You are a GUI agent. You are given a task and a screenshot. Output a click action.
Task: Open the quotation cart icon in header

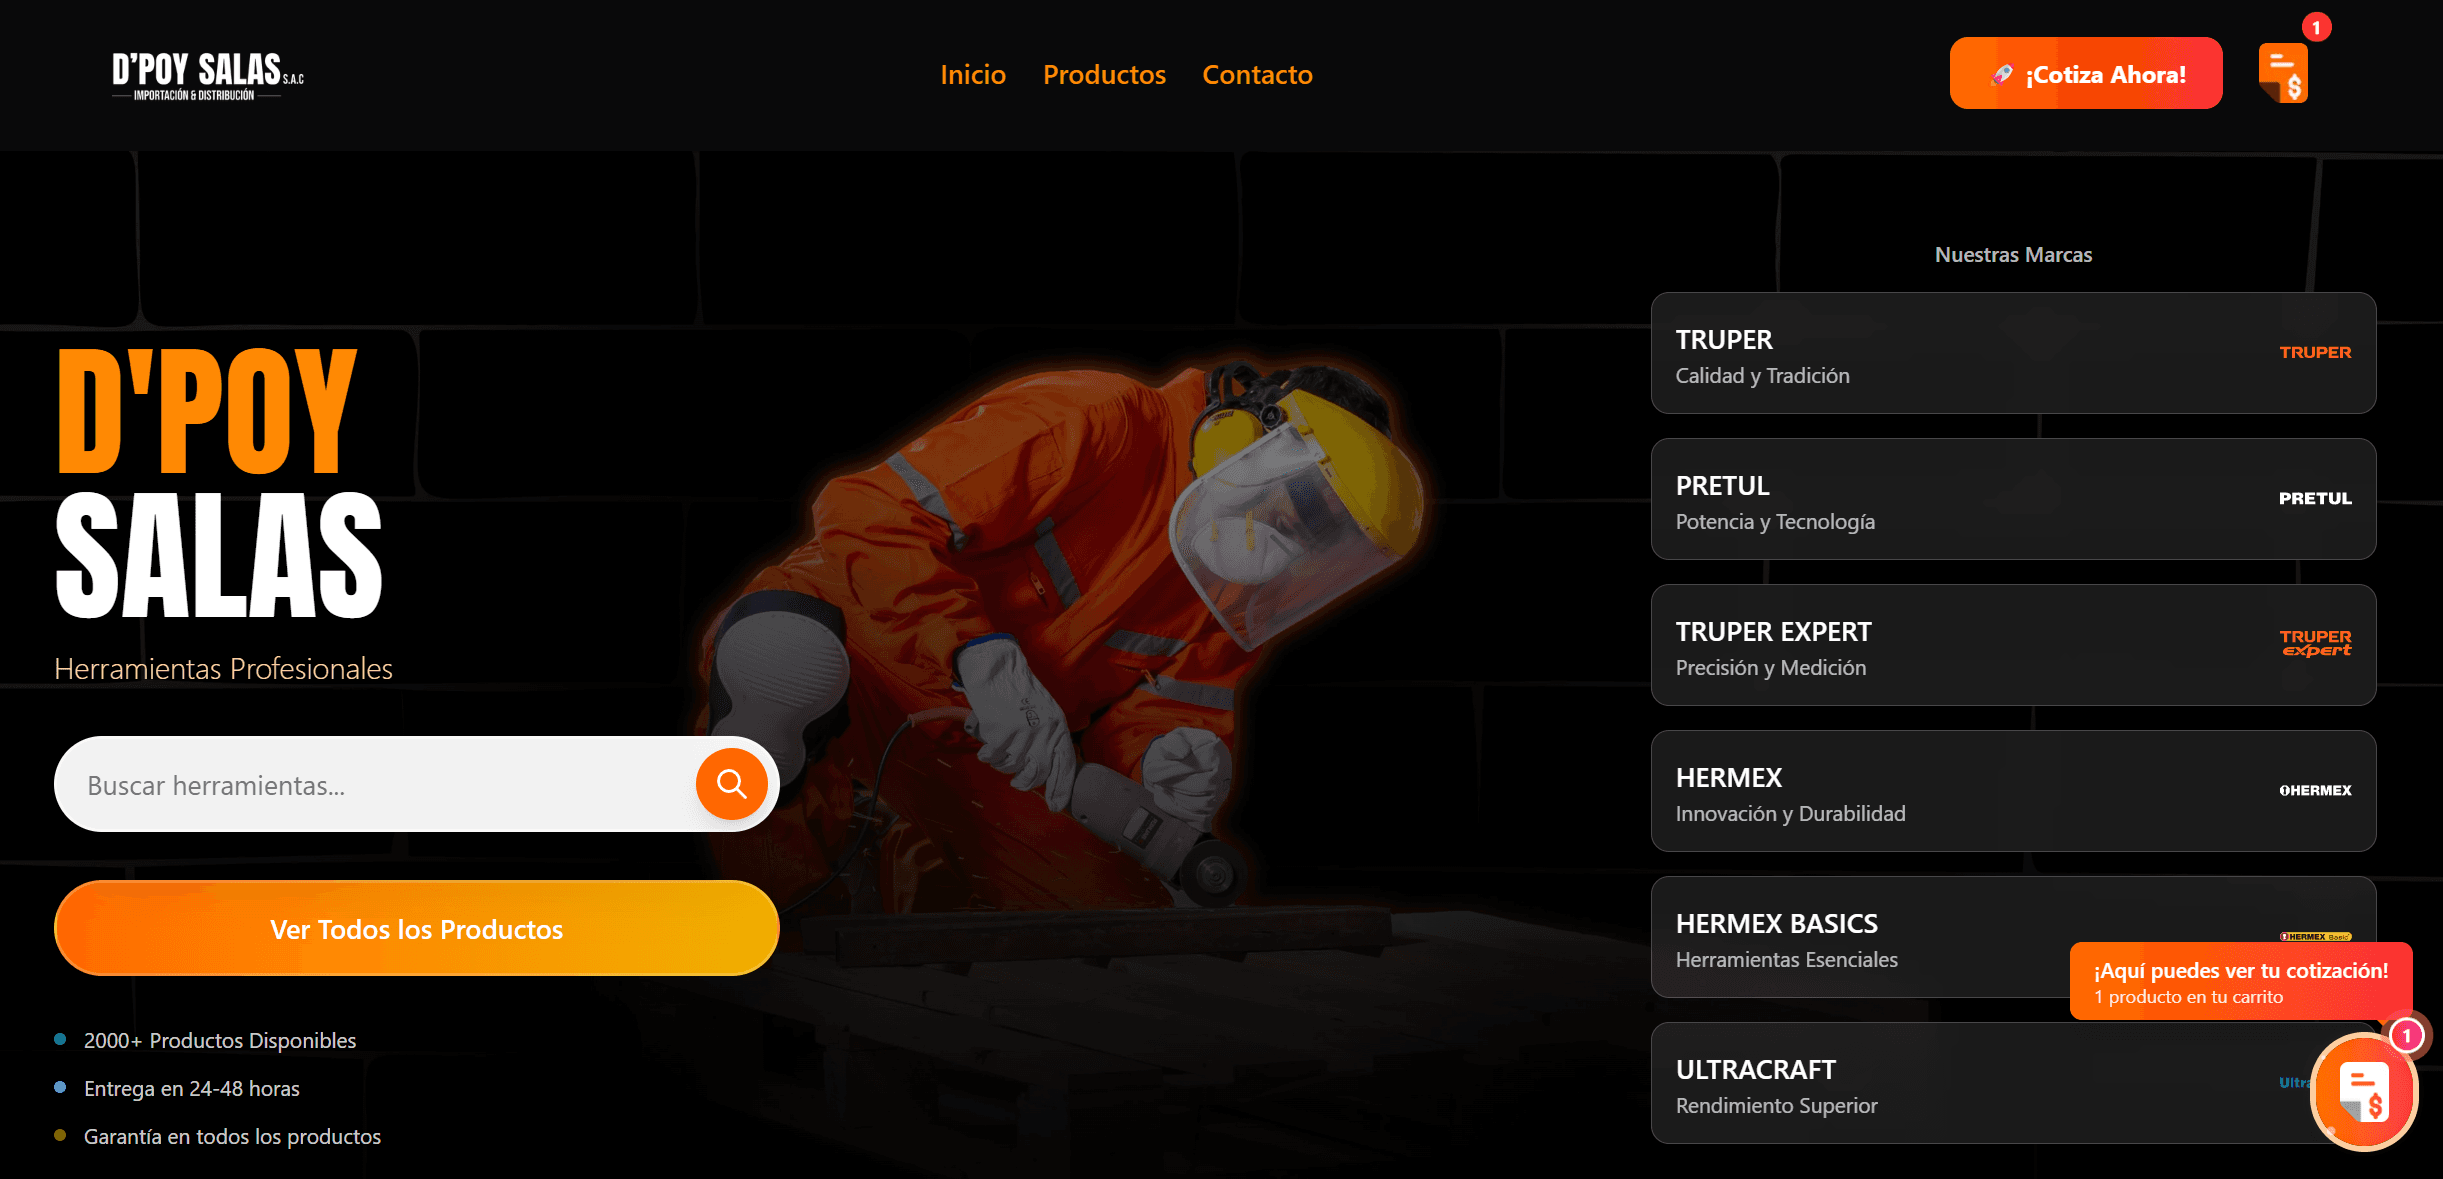tap(2283, 74)
